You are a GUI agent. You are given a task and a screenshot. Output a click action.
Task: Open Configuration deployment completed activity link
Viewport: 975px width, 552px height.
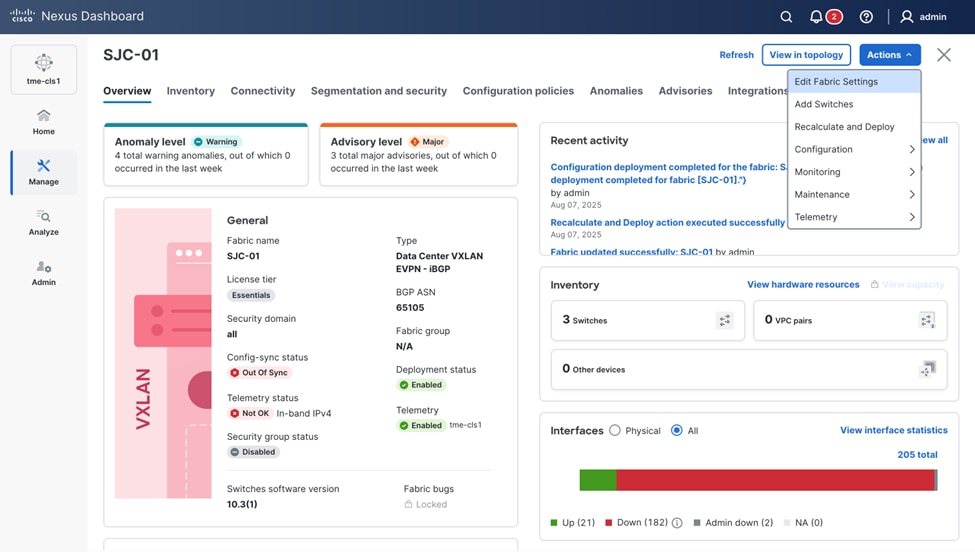click(x=668, y=173)
